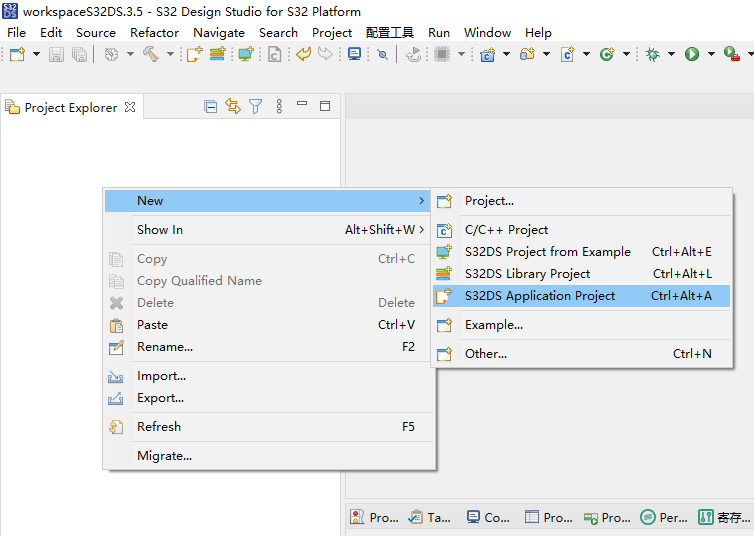Click toolbar S32DS Project from Example icon

pyautogui.click(x=246, y=54)
